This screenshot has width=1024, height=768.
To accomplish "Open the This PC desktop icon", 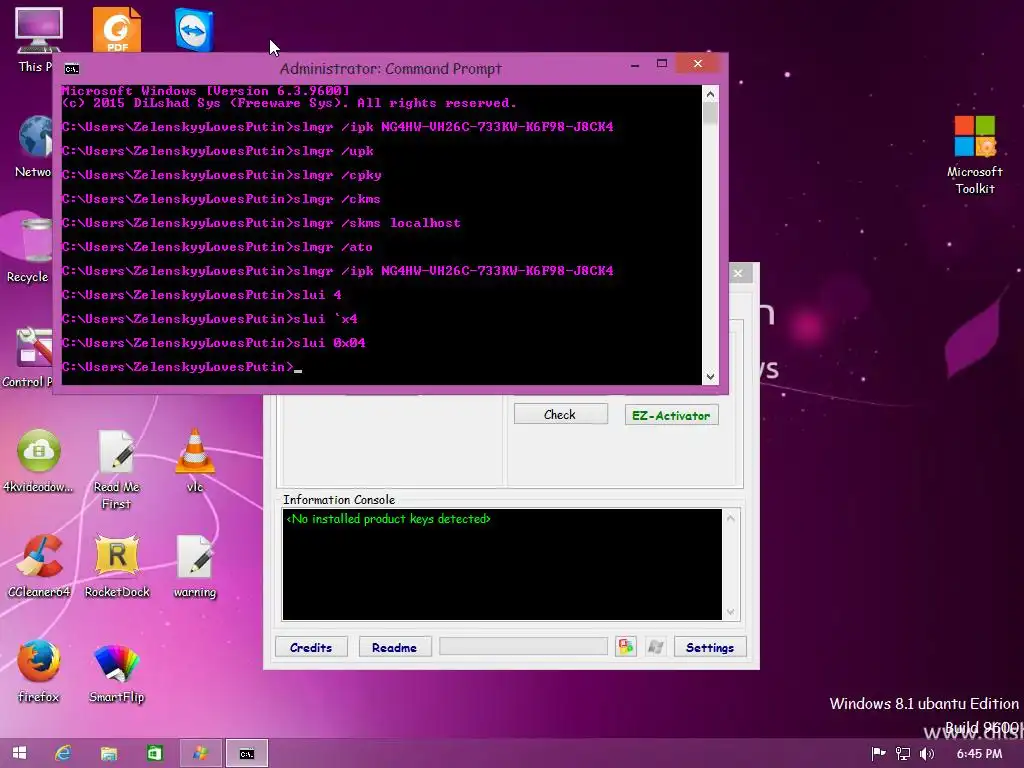I will [38, 33].
